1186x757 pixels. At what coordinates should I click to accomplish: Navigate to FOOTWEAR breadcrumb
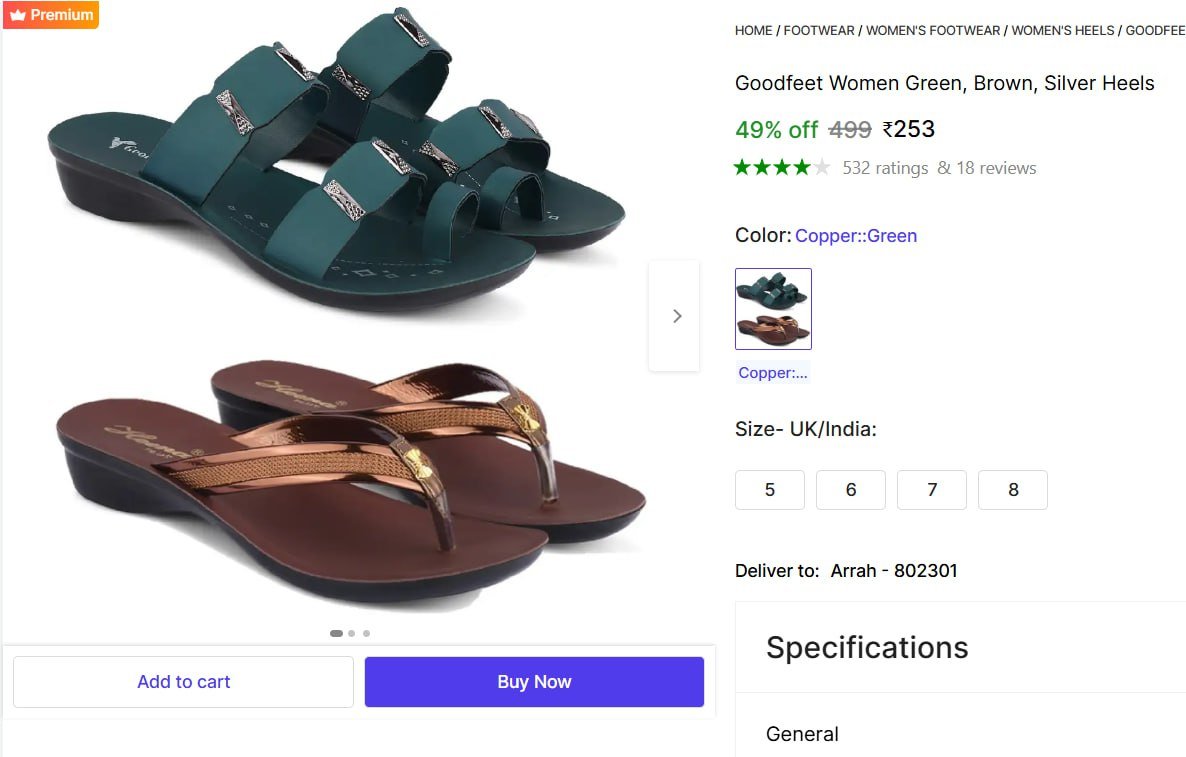[x=819, y=31]
